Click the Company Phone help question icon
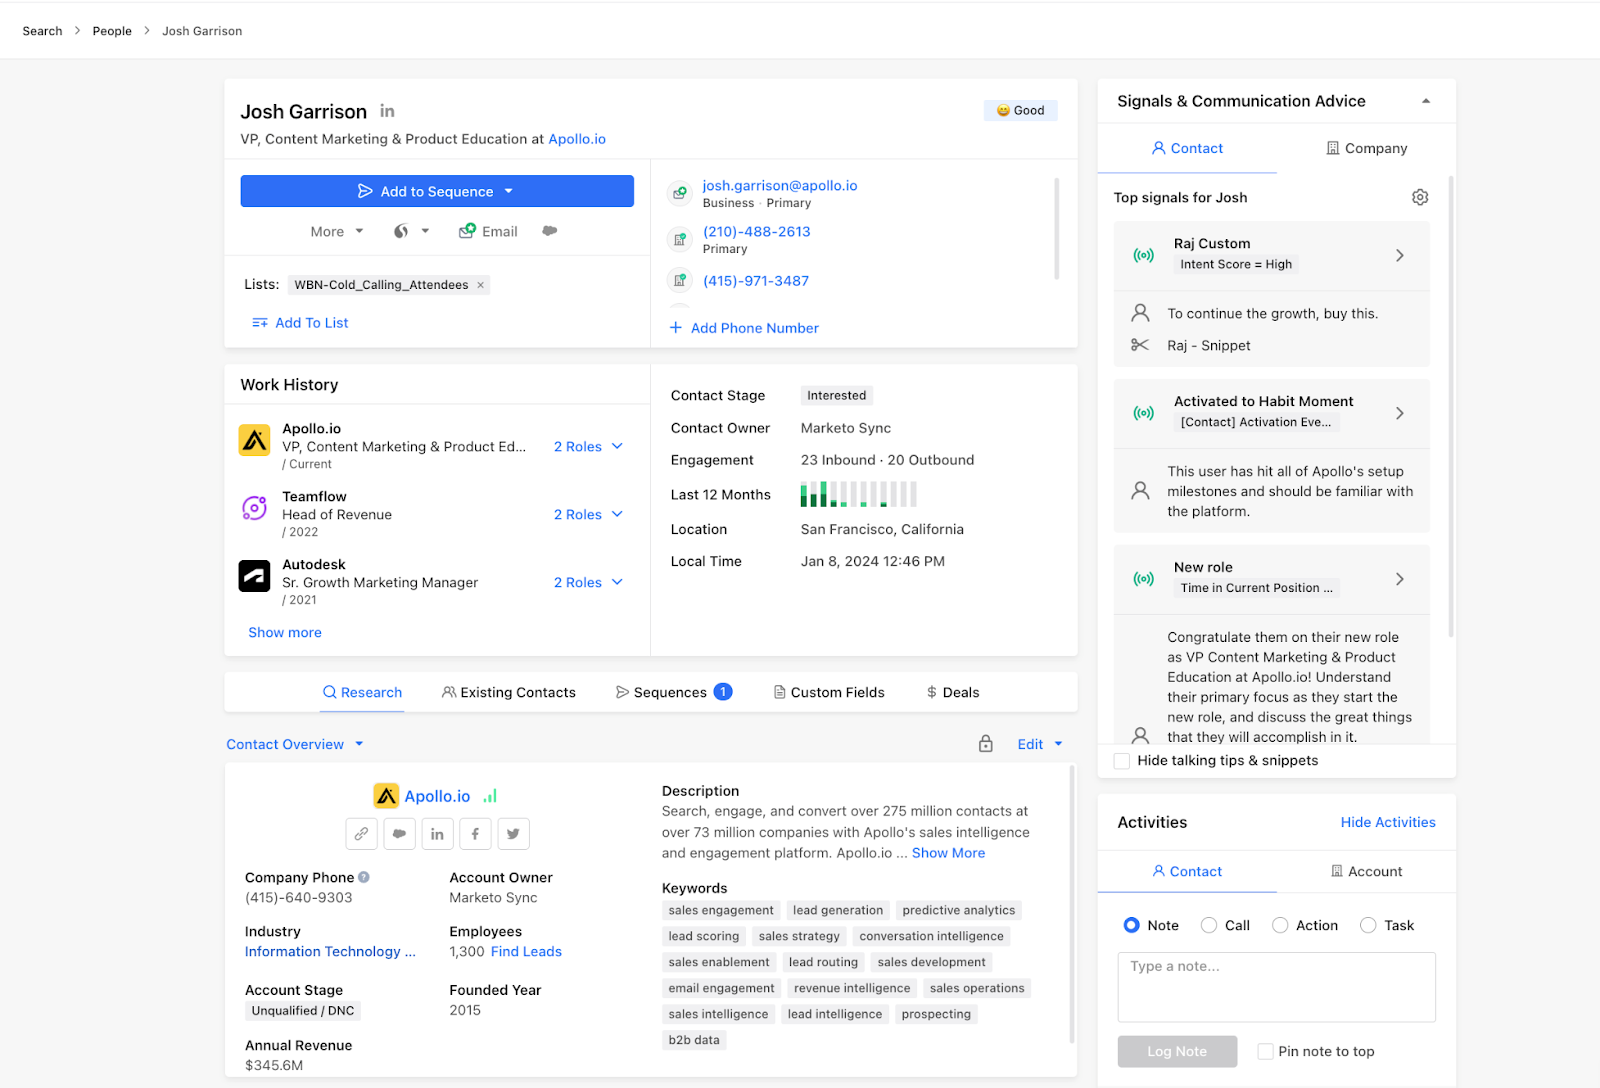 [x=364, y=877]
